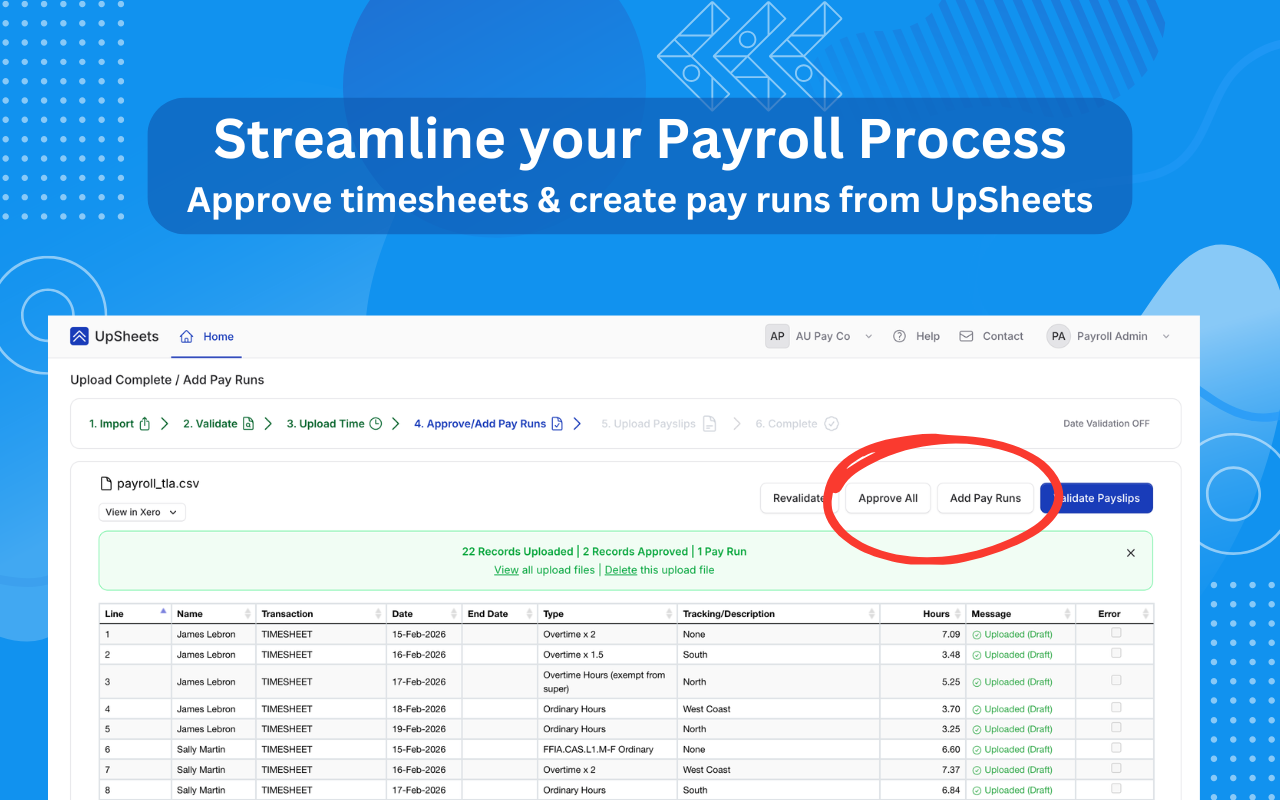Click the Approve/Add Pay Runs document icon

[x=558, y=424]
